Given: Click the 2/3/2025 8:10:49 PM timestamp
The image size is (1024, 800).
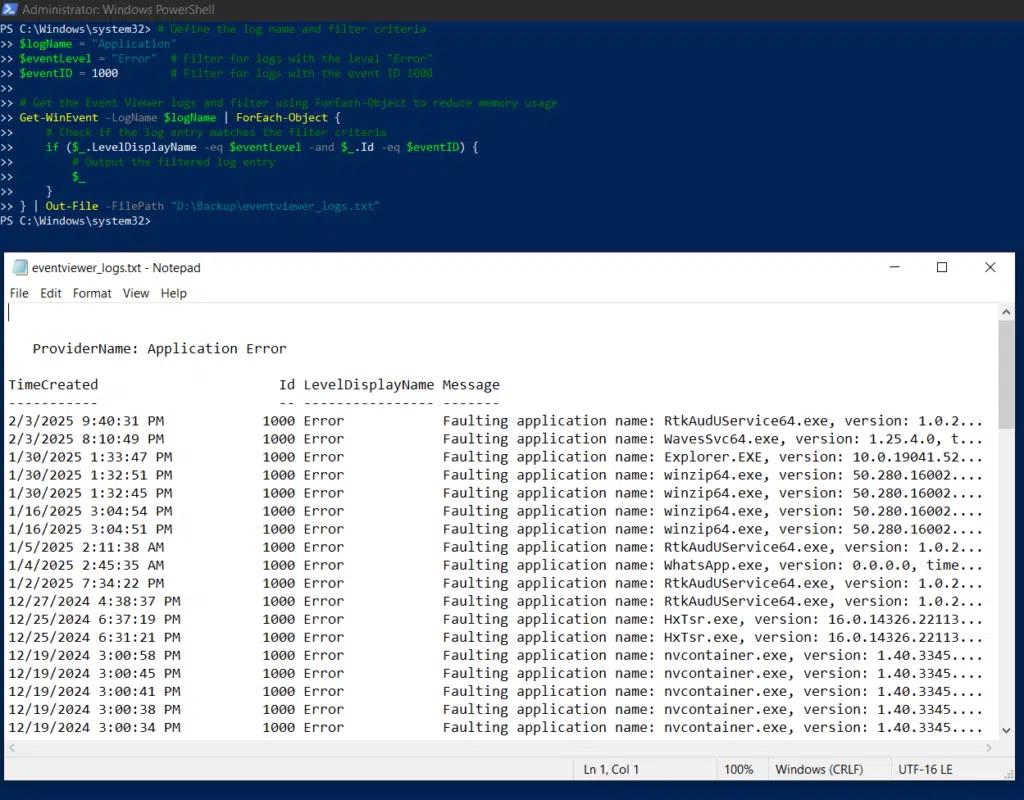Looking at the screenshot, I should (x=86, y=439).
